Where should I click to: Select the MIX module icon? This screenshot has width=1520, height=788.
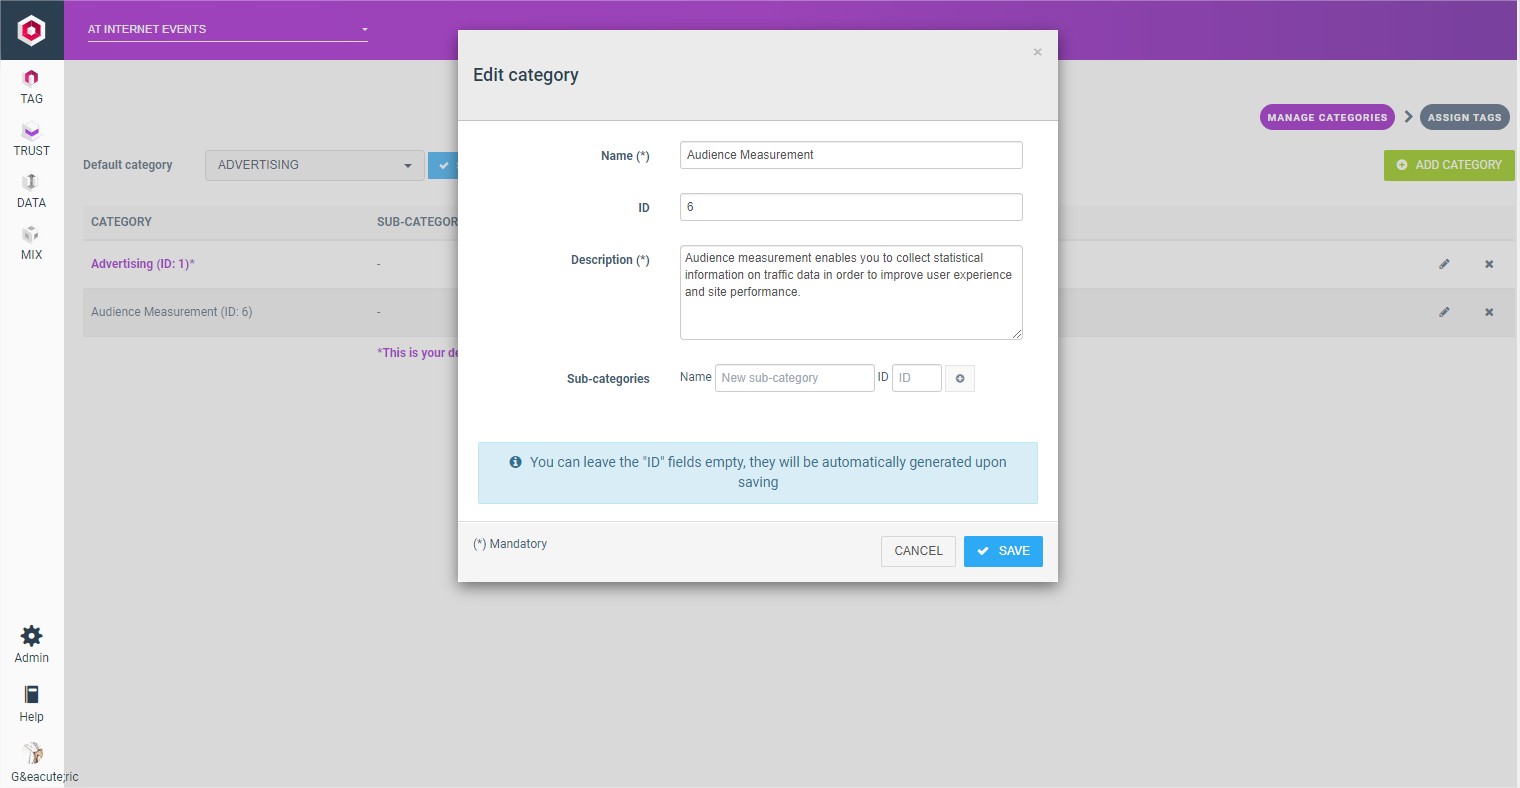31,242
